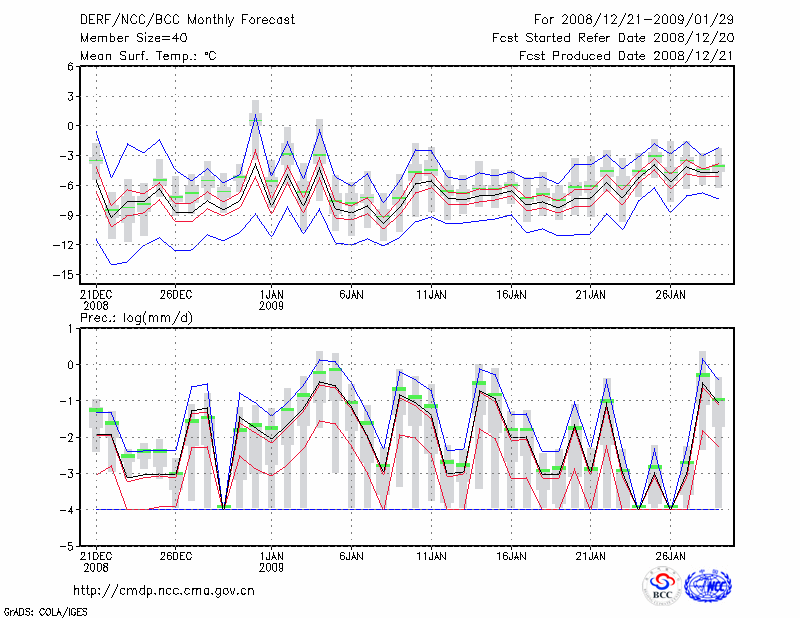Click 21DEC 2008 on the precipitation chart axis
Screen dimensions: 800x618
[96, 560]
